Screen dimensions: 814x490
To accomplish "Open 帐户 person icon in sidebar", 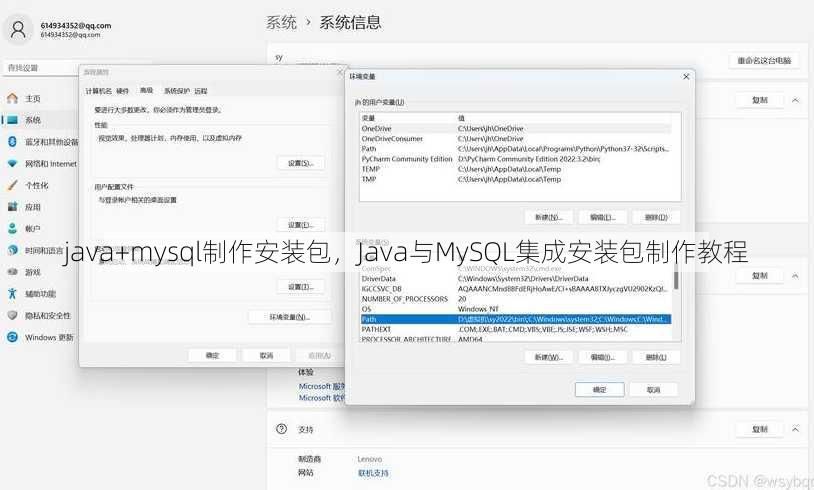I will tap(12, 228).
